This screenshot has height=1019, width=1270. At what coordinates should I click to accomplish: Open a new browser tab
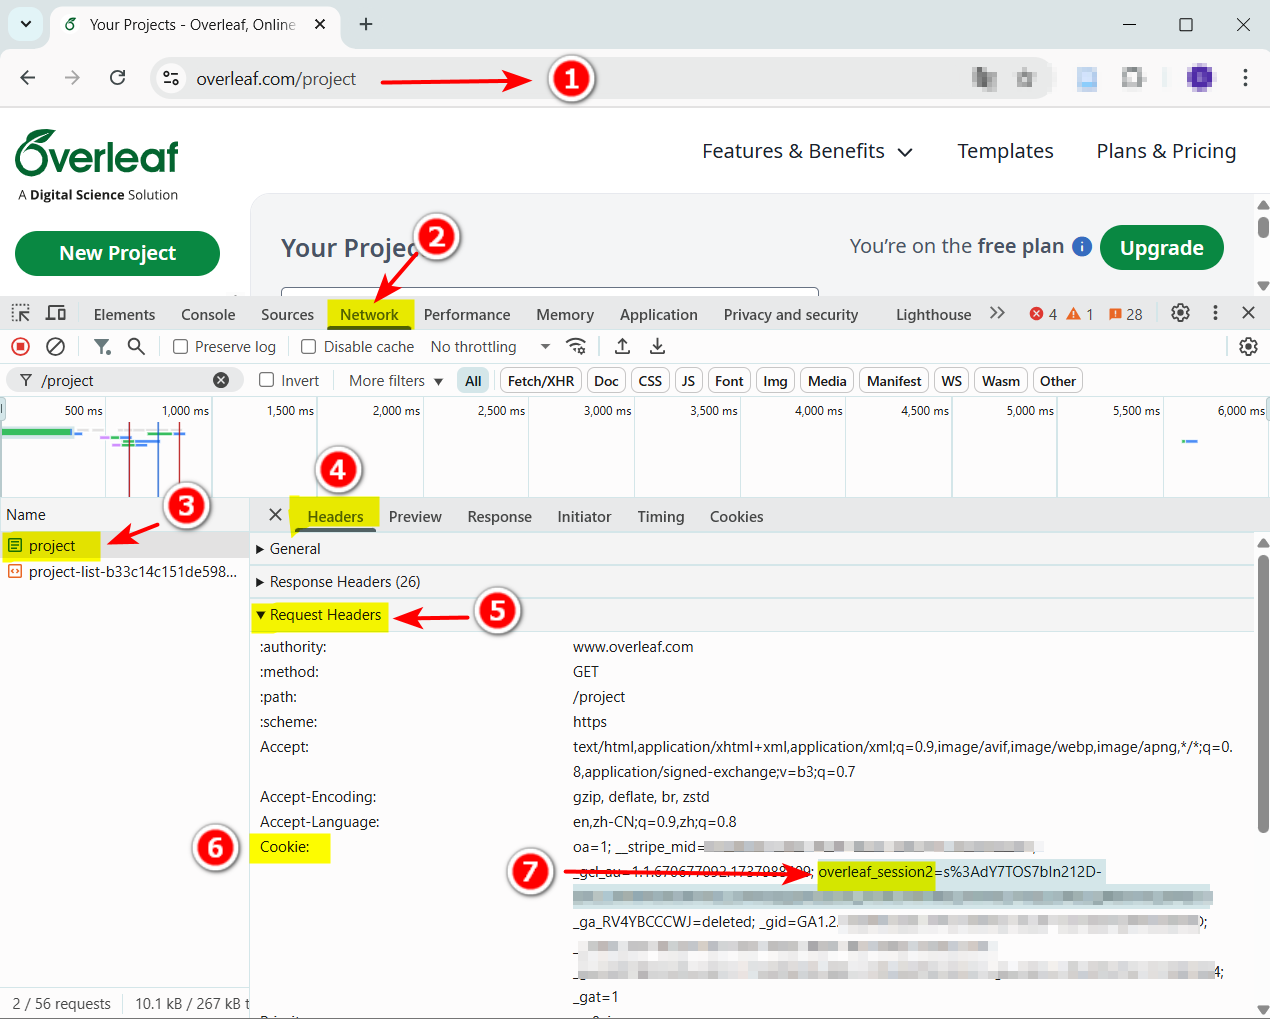tap(366, 24)
